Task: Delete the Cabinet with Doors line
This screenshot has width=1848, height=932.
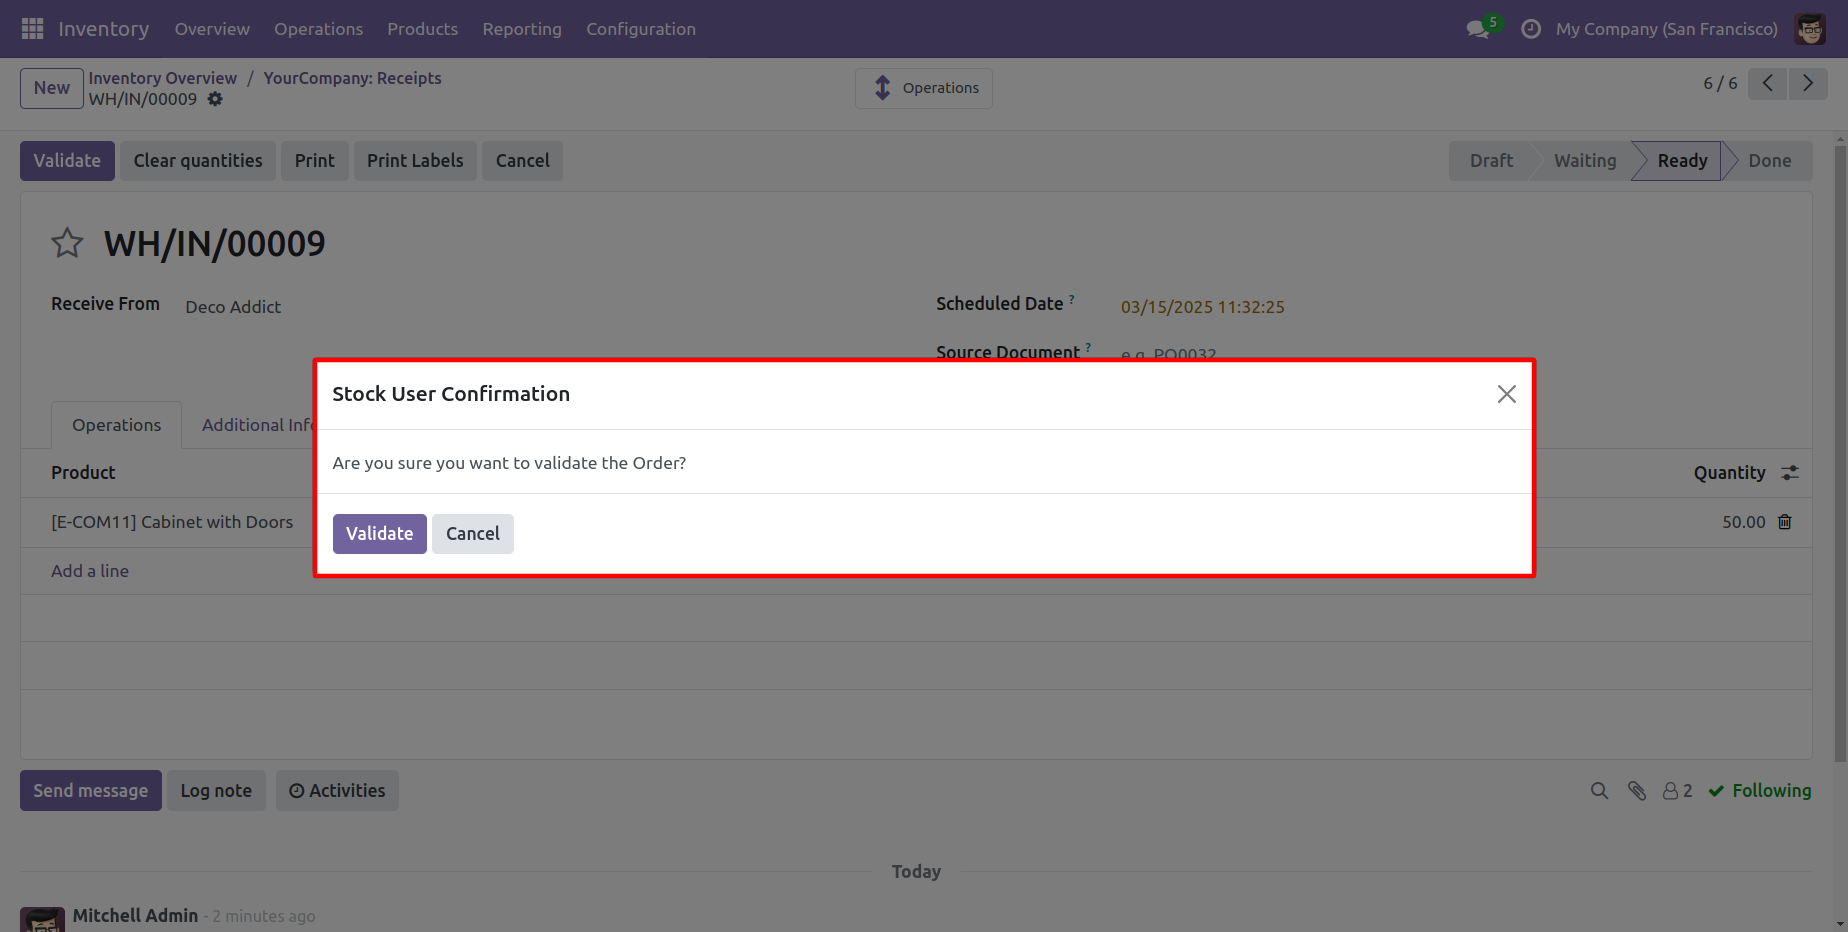Action: point(1785,522)
